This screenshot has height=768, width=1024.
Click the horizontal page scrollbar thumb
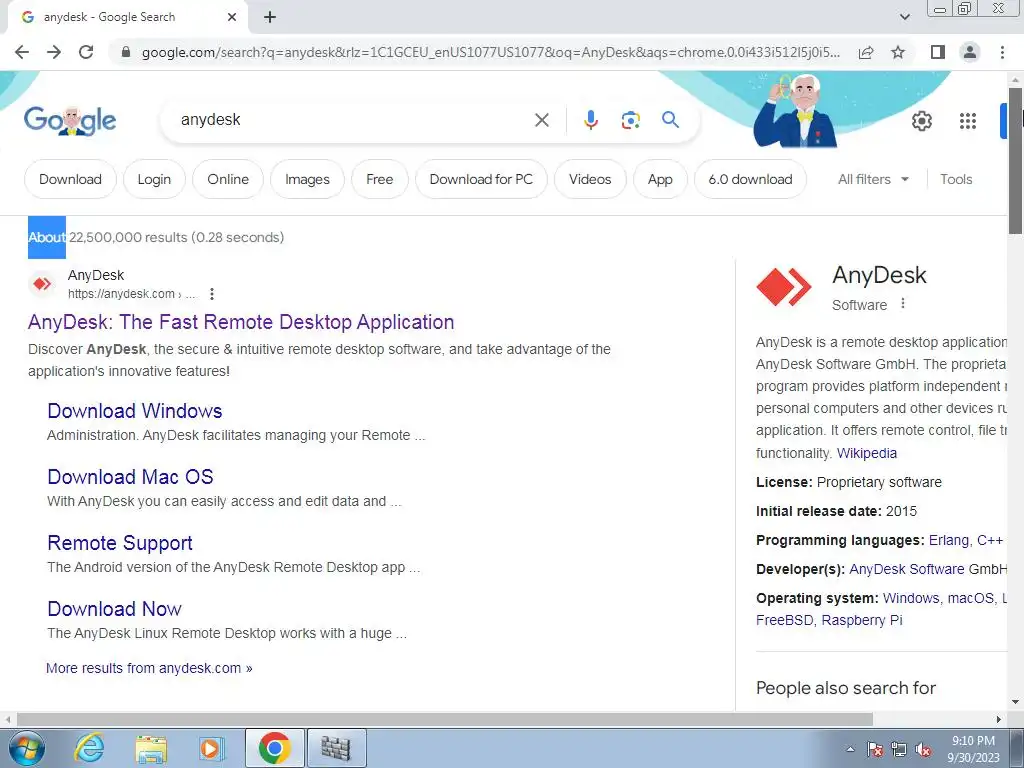pyautogui.click(x=445, y=719)
